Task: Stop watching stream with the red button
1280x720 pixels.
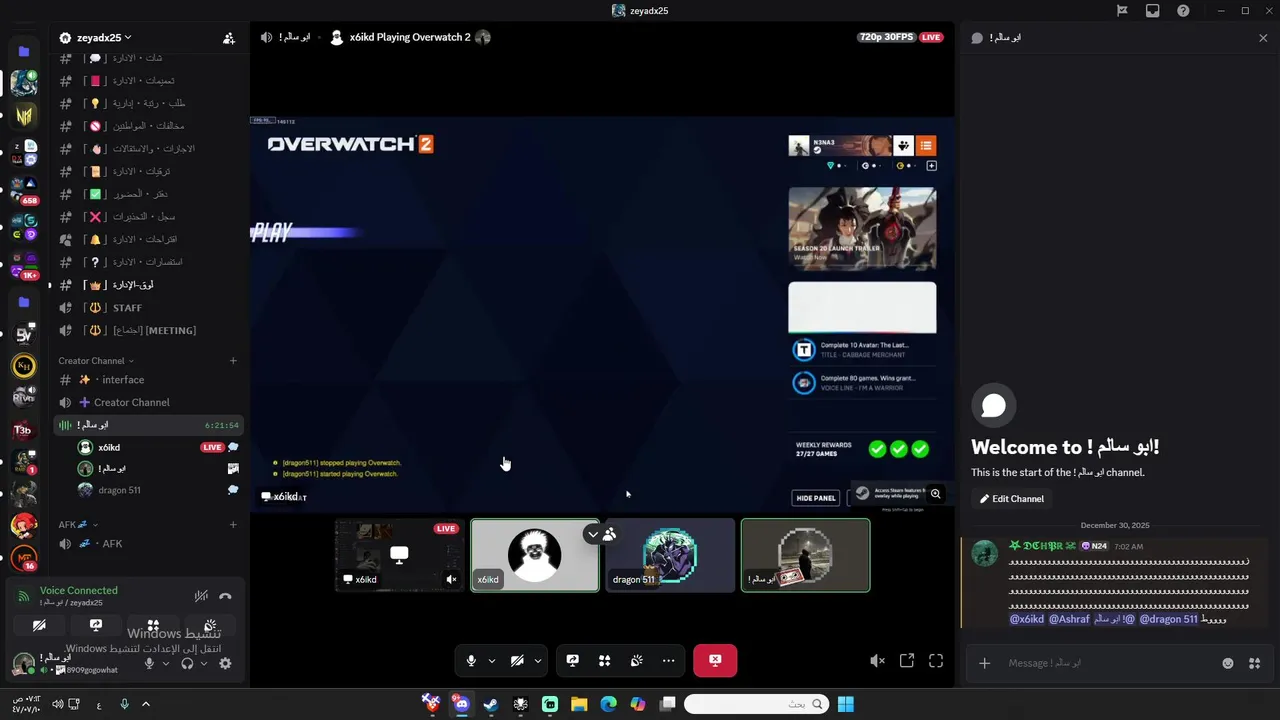Action: 715,660
